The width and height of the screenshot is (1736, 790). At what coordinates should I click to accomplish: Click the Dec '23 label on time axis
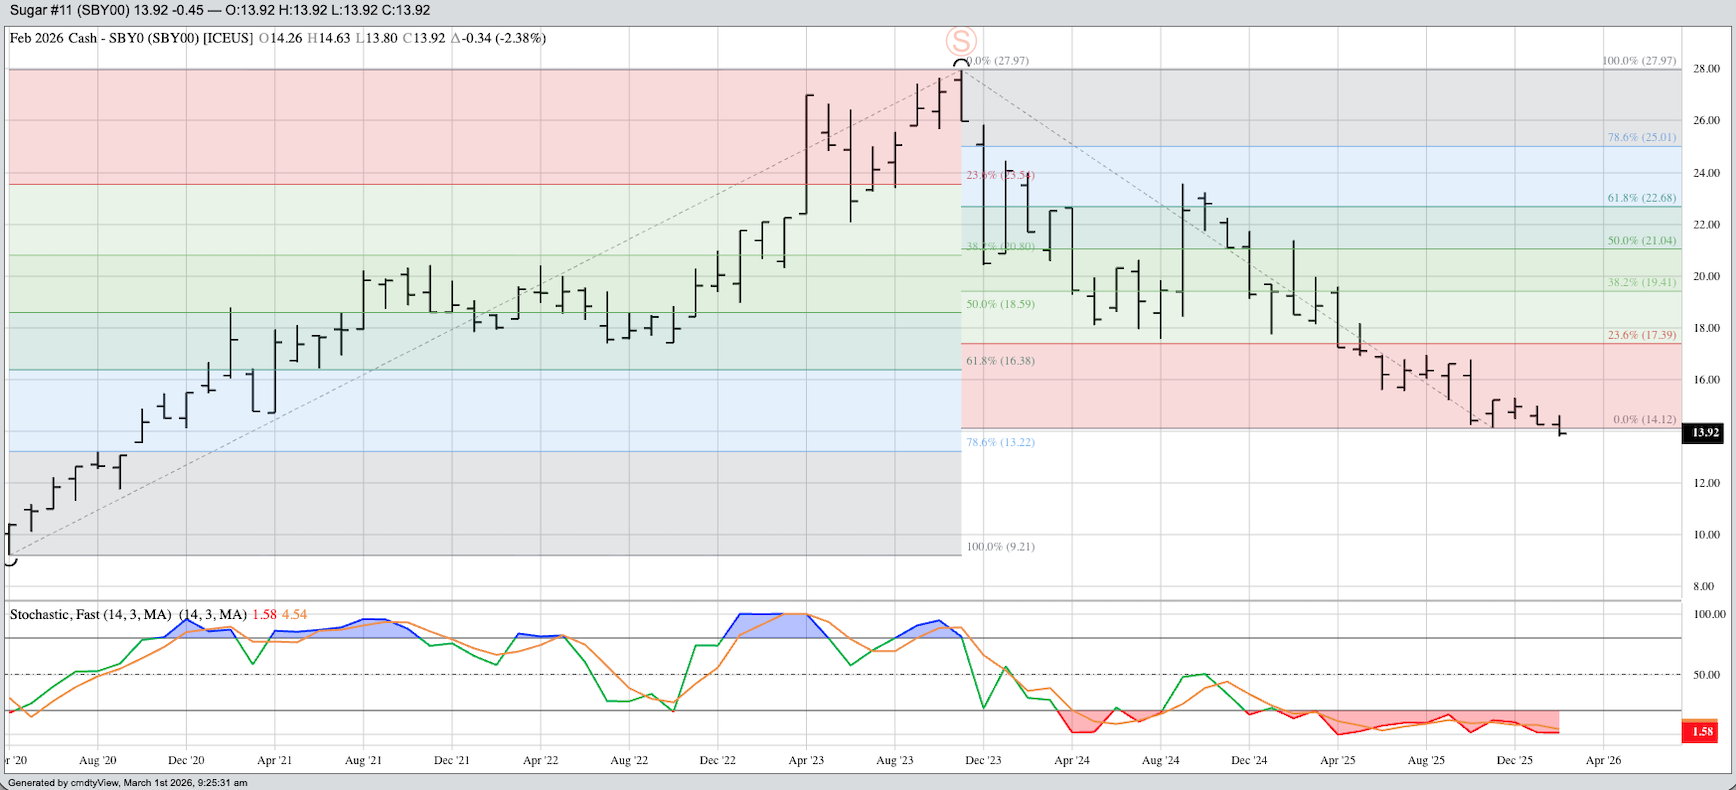[983, 760]
